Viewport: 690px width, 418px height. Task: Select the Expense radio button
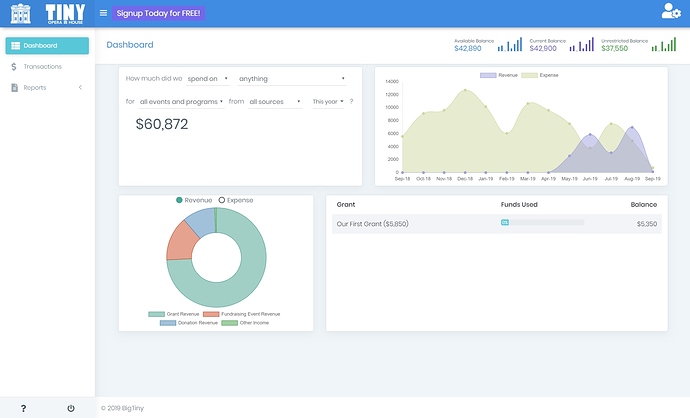(222, 200)
